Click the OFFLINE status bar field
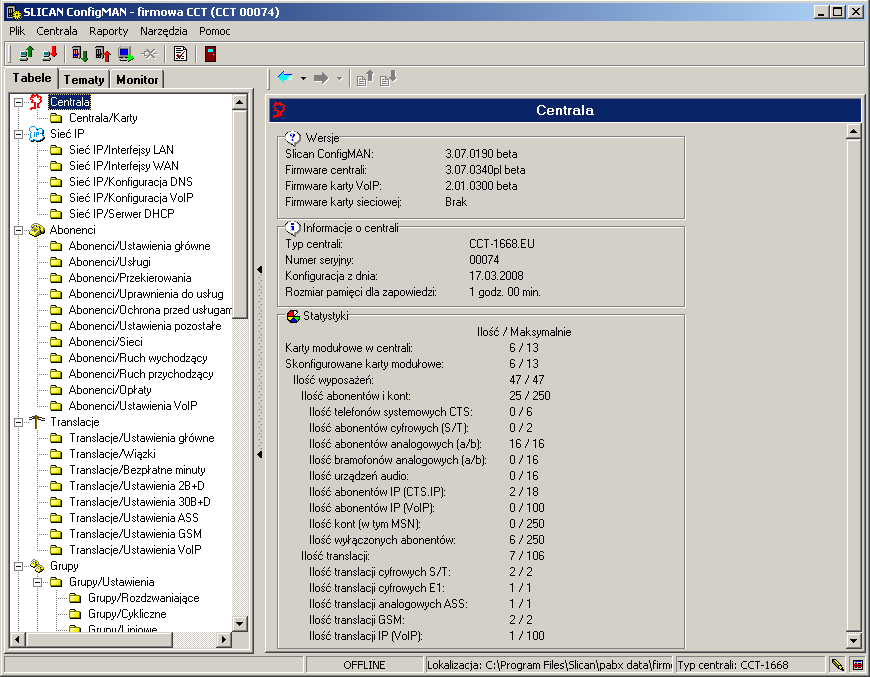 click(364, 665)
